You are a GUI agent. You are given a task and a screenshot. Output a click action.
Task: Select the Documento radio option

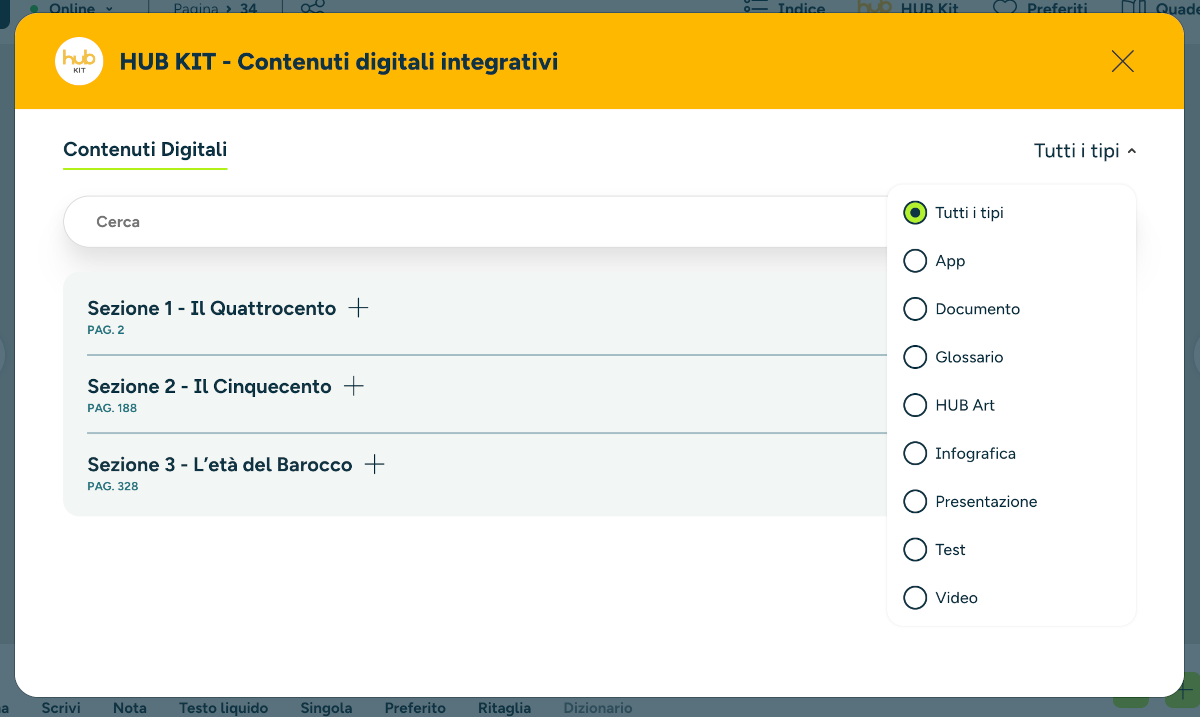[914, 309]
